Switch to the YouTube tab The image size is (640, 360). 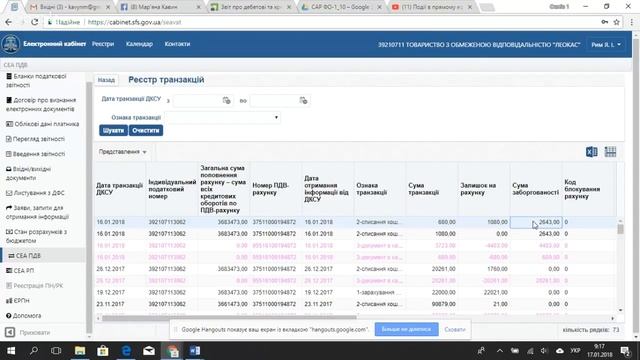tap(432, 7)
